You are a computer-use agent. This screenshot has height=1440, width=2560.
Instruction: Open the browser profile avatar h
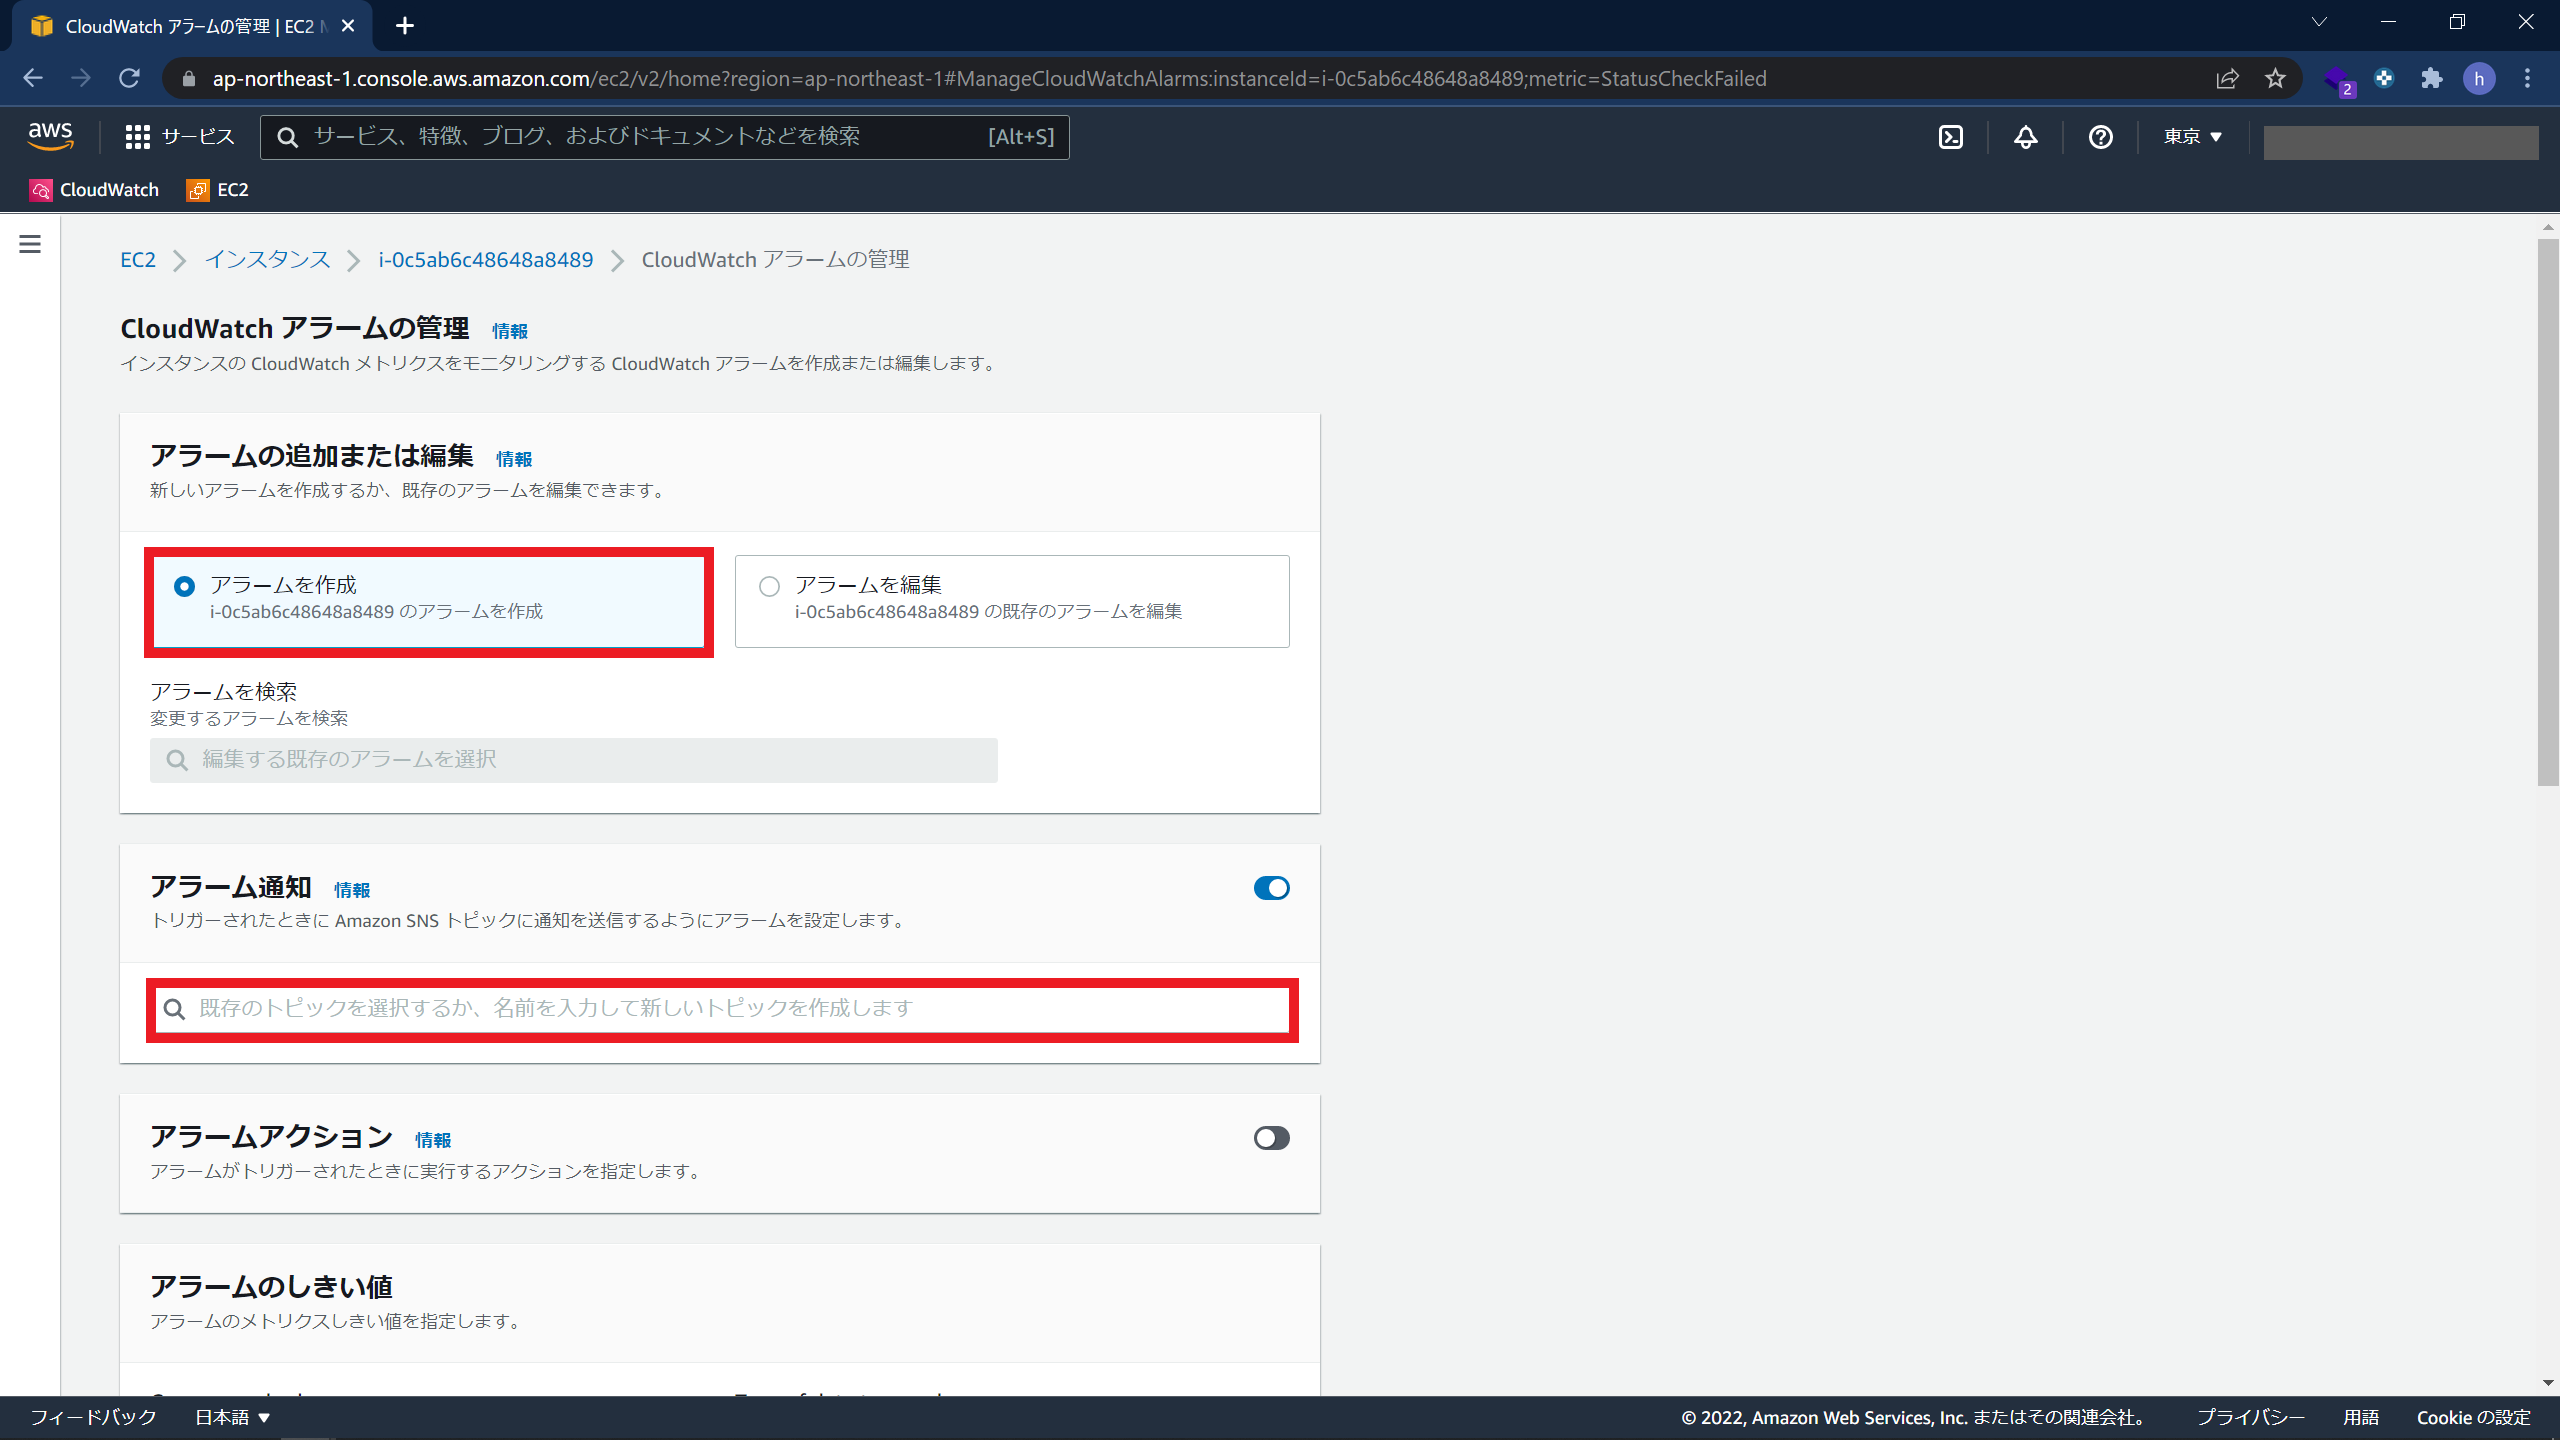[2479, 79]
